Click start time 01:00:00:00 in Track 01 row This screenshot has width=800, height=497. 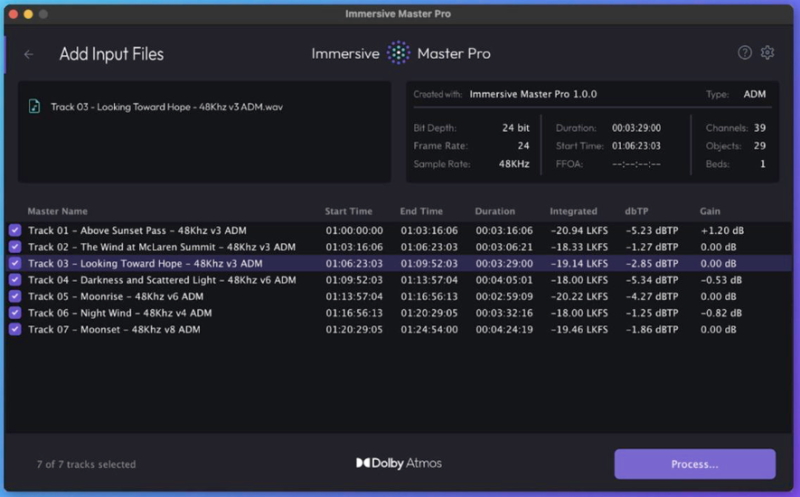pos(354,230)
